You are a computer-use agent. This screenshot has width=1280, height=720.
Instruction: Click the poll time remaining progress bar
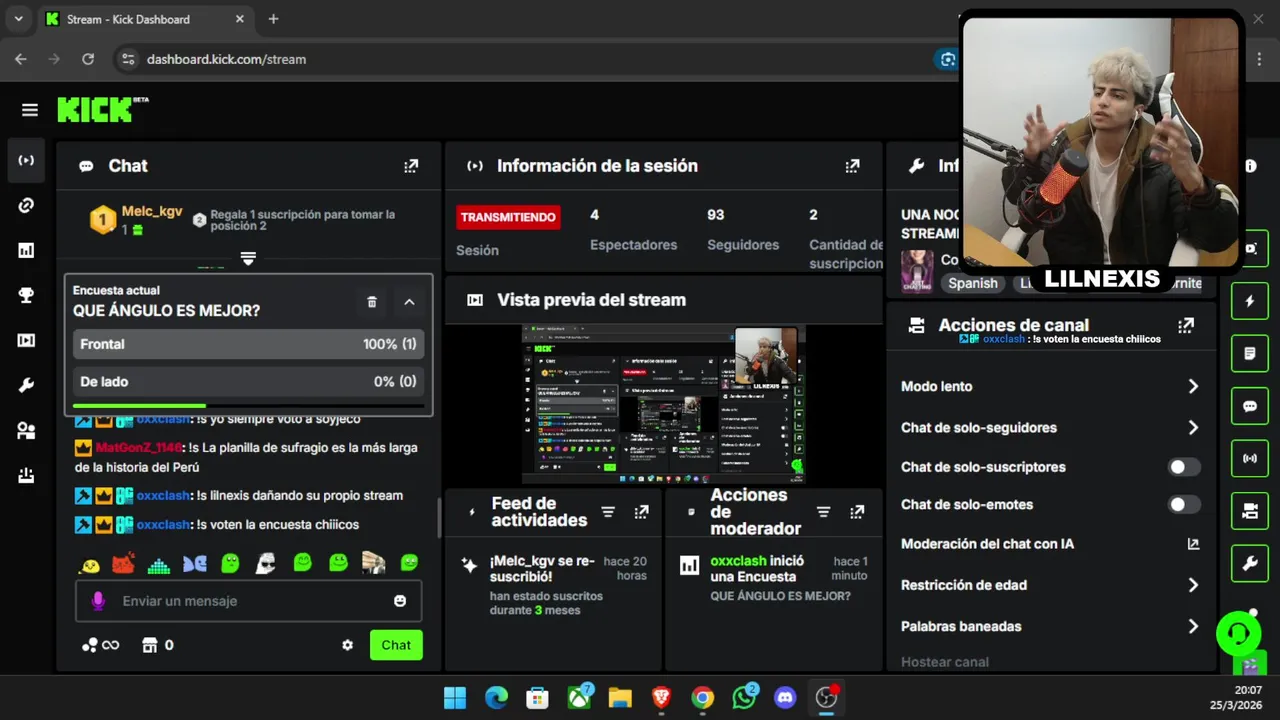tap(248, 406)
